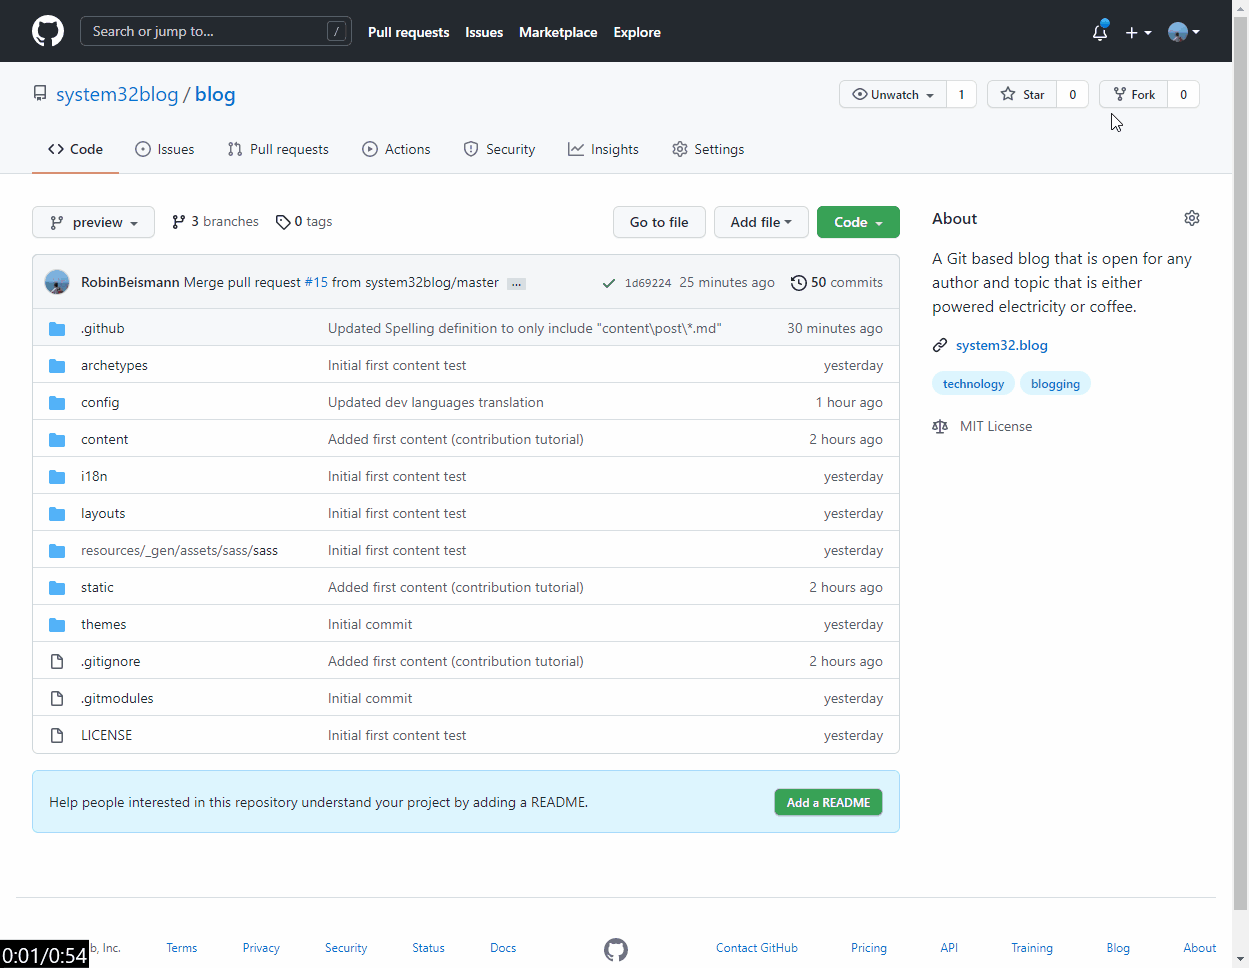Click the Go to file button
The width and height of the screenshot is (1249, 968).
click(x=659, y=222)
